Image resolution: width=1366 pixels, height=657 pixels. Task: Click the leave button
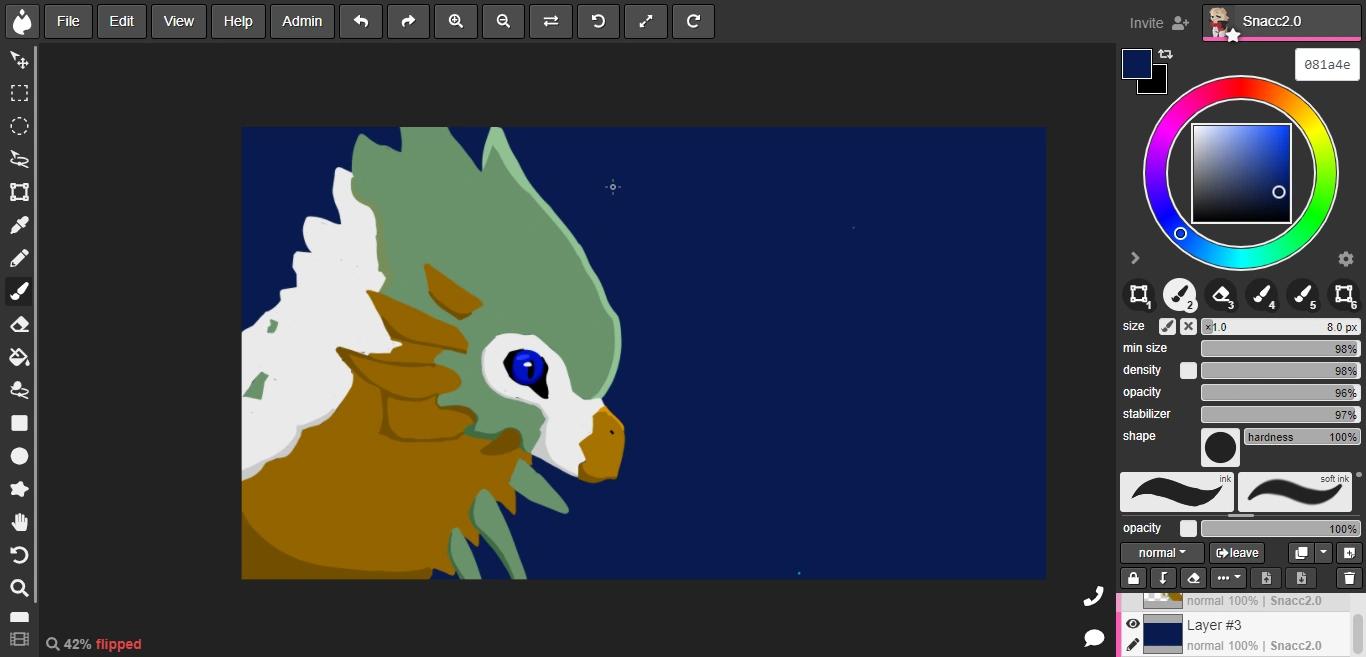(1237, 553)
